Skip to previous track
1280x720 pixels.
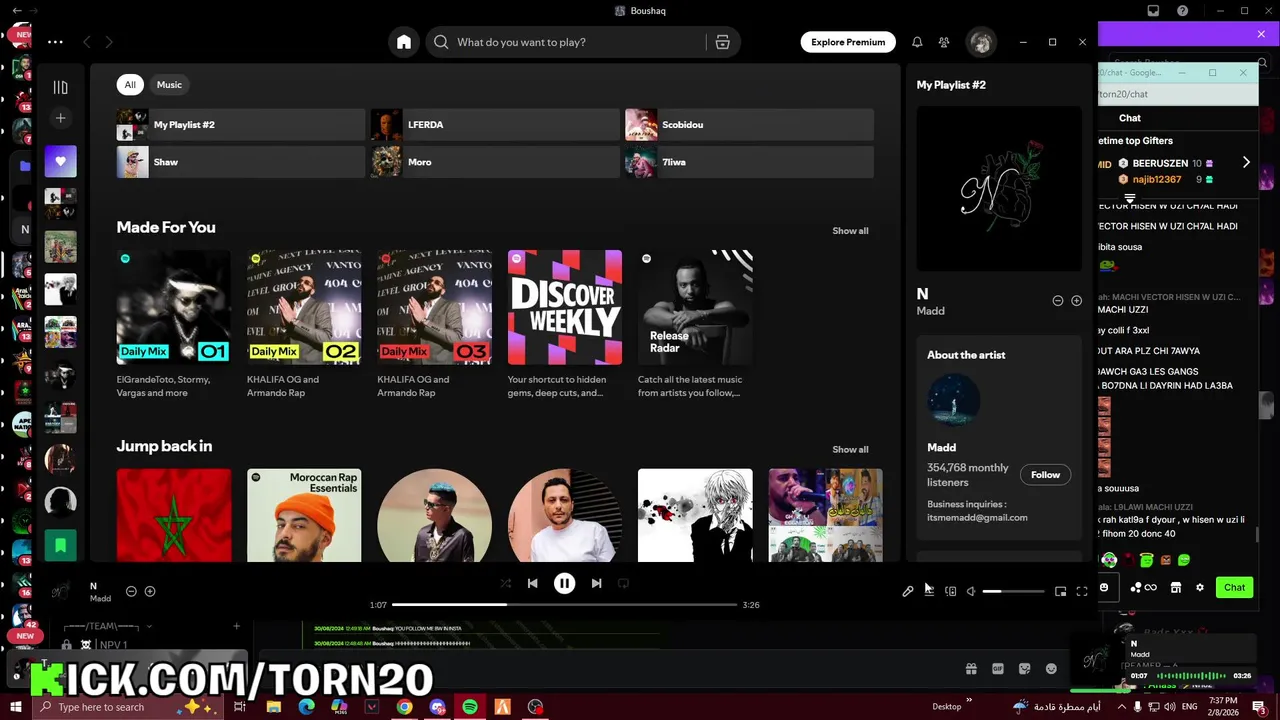532,583
